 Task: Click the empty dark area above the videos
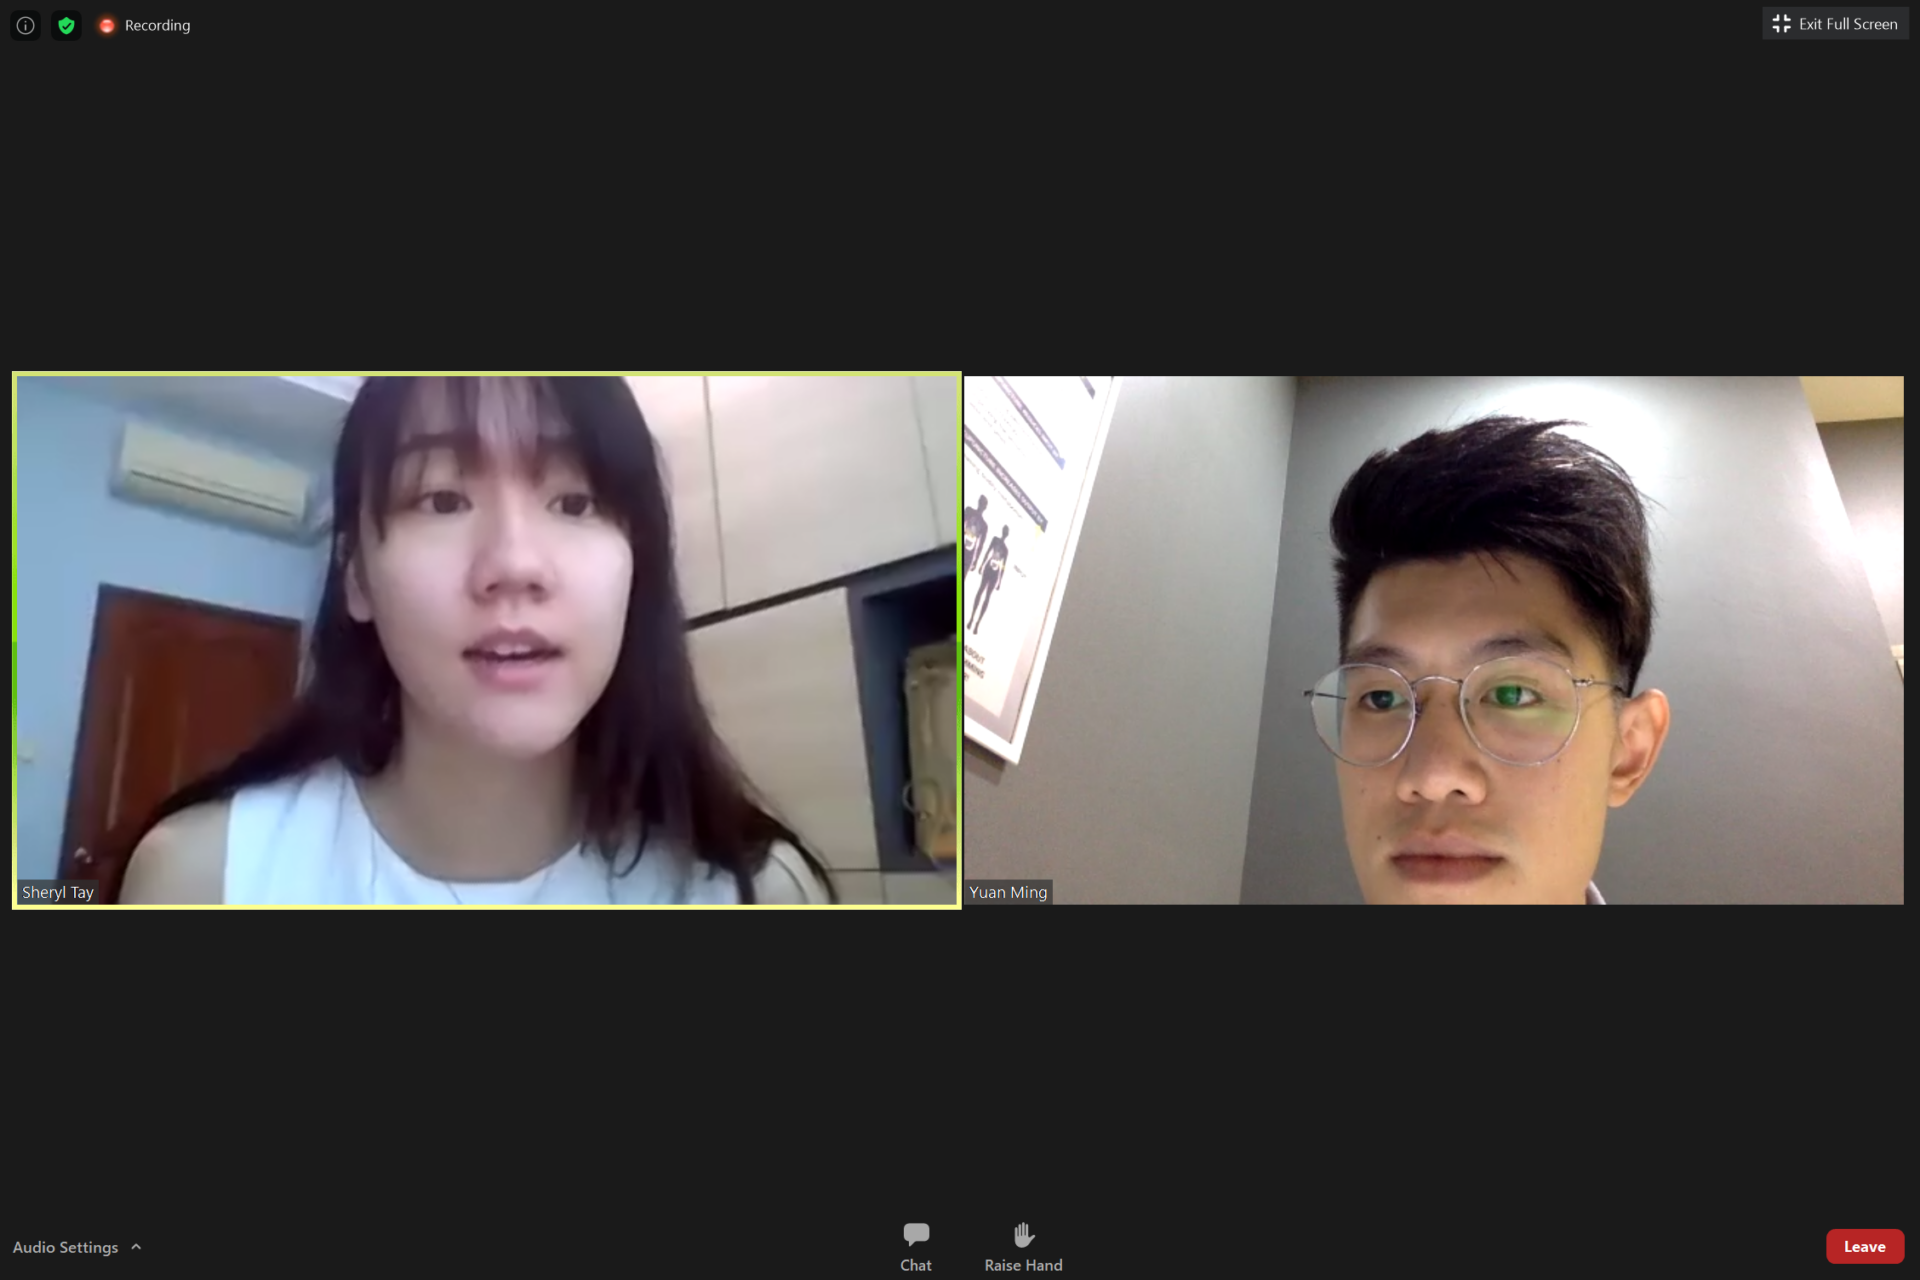(960, 200)
